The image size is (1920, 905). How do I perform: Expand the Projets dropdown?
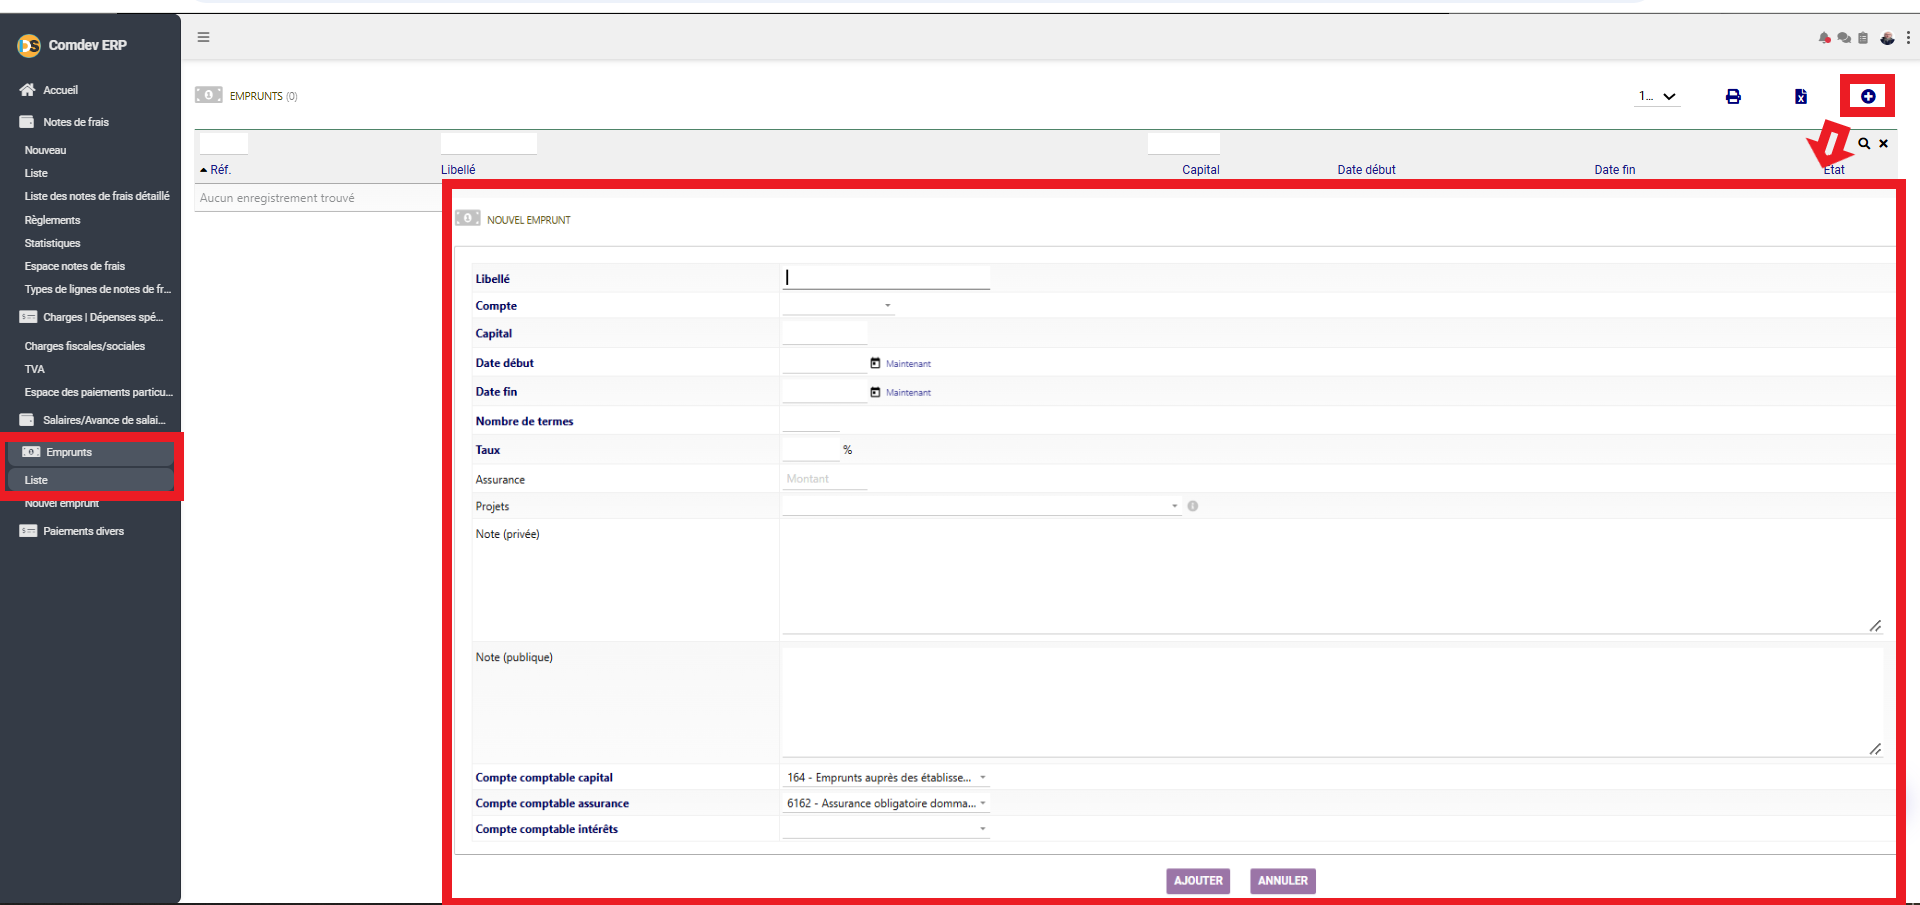(x=982, y=506)
